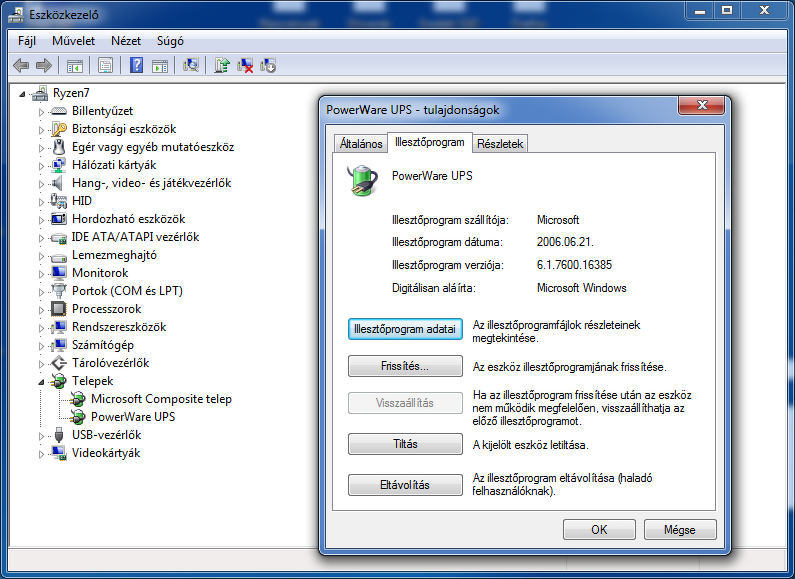Select the Hordozható eszközök tree item
The width and height of the screenshot is (795, 579).
(x=129, y=219)
